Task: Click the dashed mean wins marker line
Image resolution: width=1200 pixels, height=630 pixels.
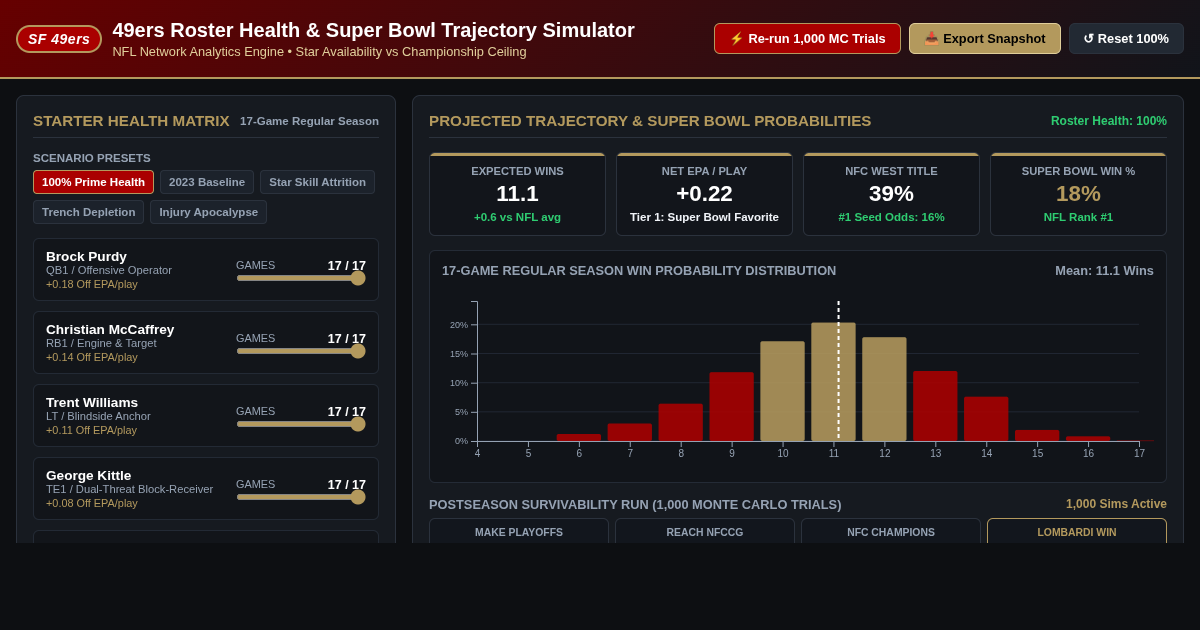Action: tap(838, 371)
